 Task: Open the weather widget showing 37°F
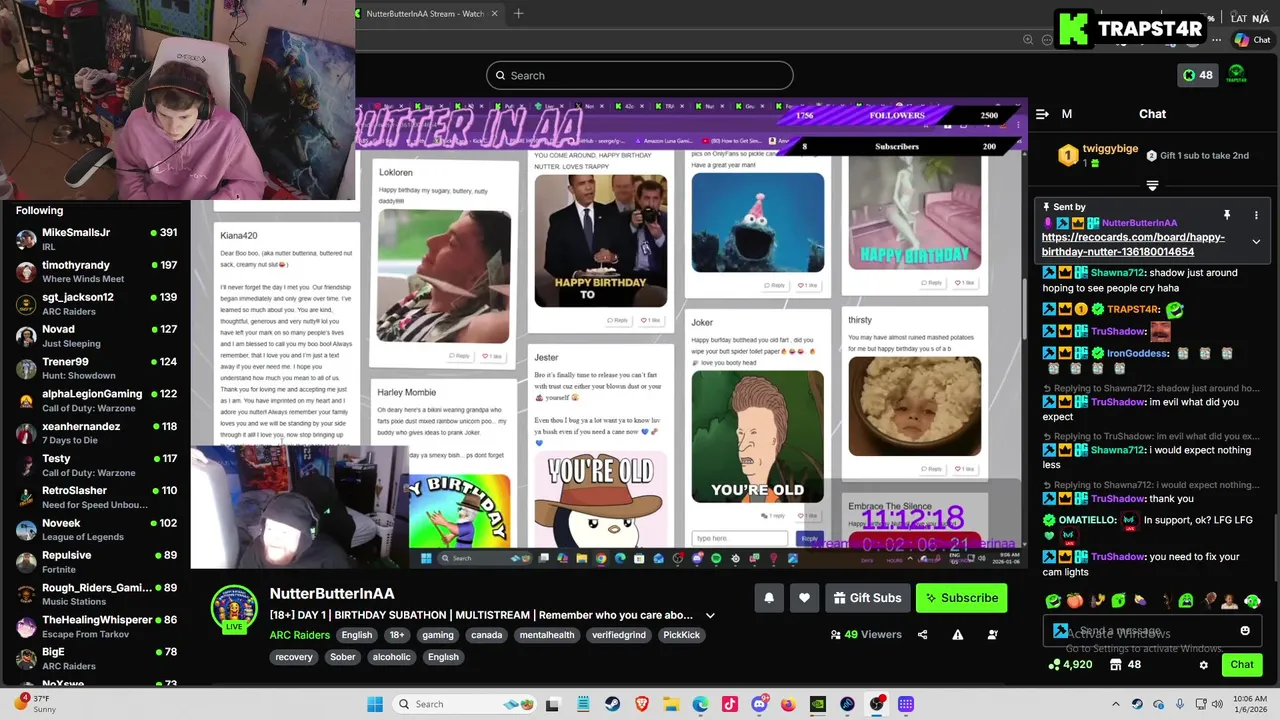36,703
